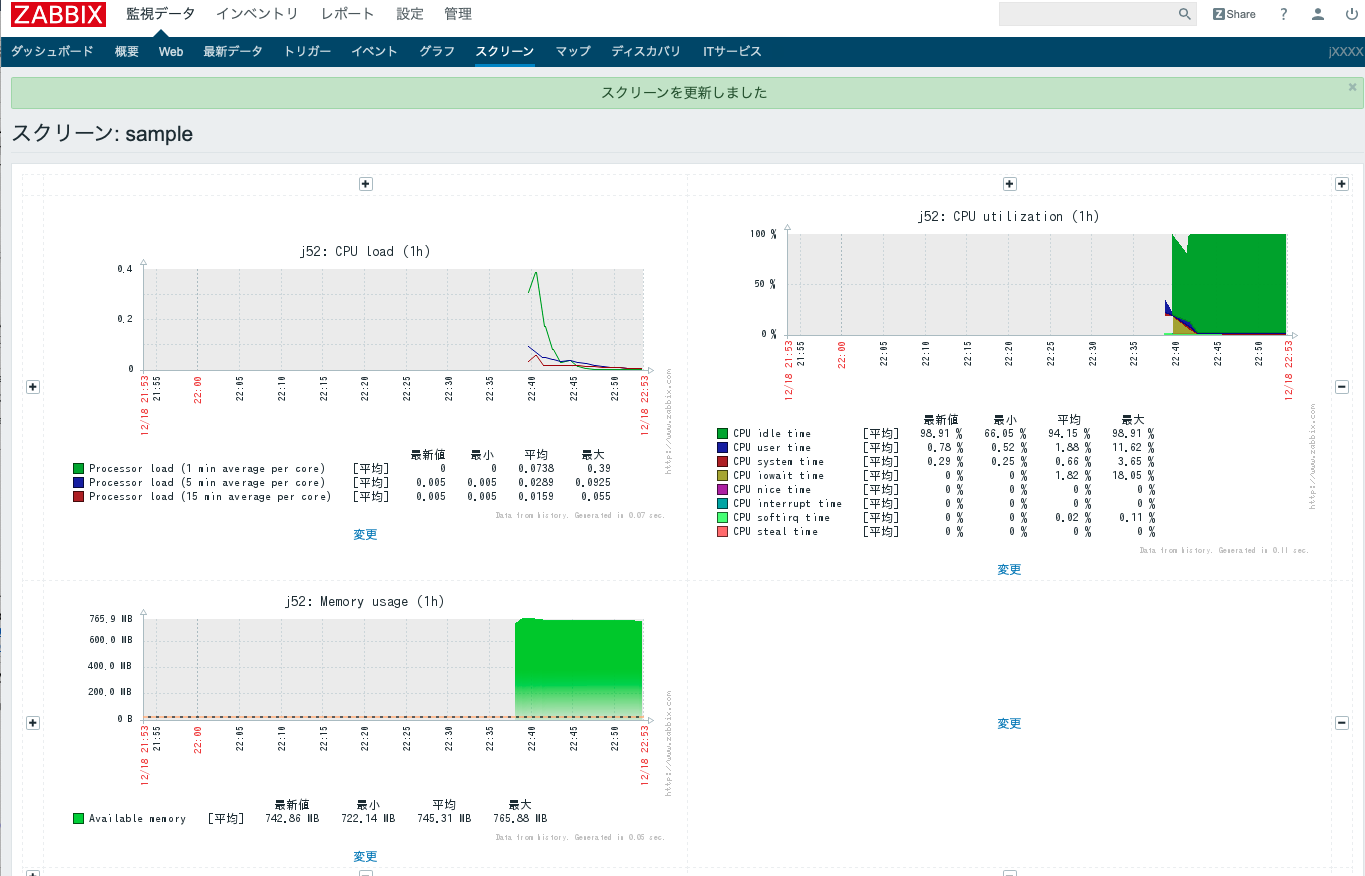Viewport: 1365px width, 876px height.
Task: Add row with plus left of CPU load graph
Action: pyautogui.click(x=32, y=387)
